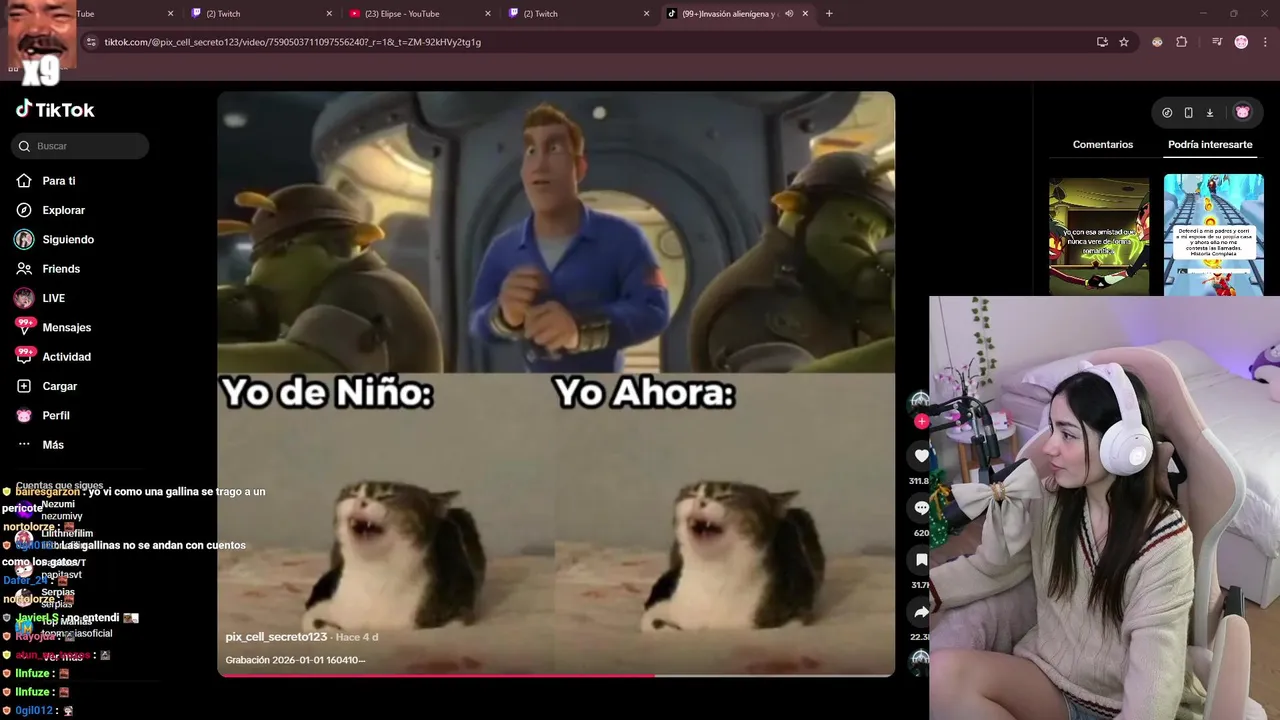Screen dimensions: 1280x720
Task: Open a new browser tab
Action: (x=829, y=14)
